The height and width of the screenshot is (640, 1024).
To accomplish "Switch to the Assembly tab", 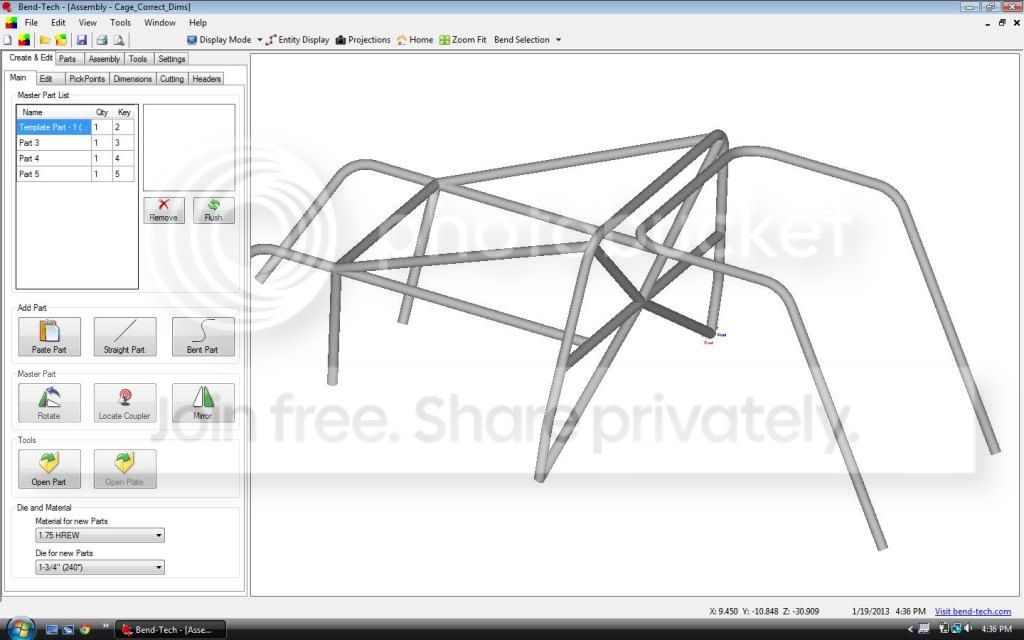I will 104,59.
